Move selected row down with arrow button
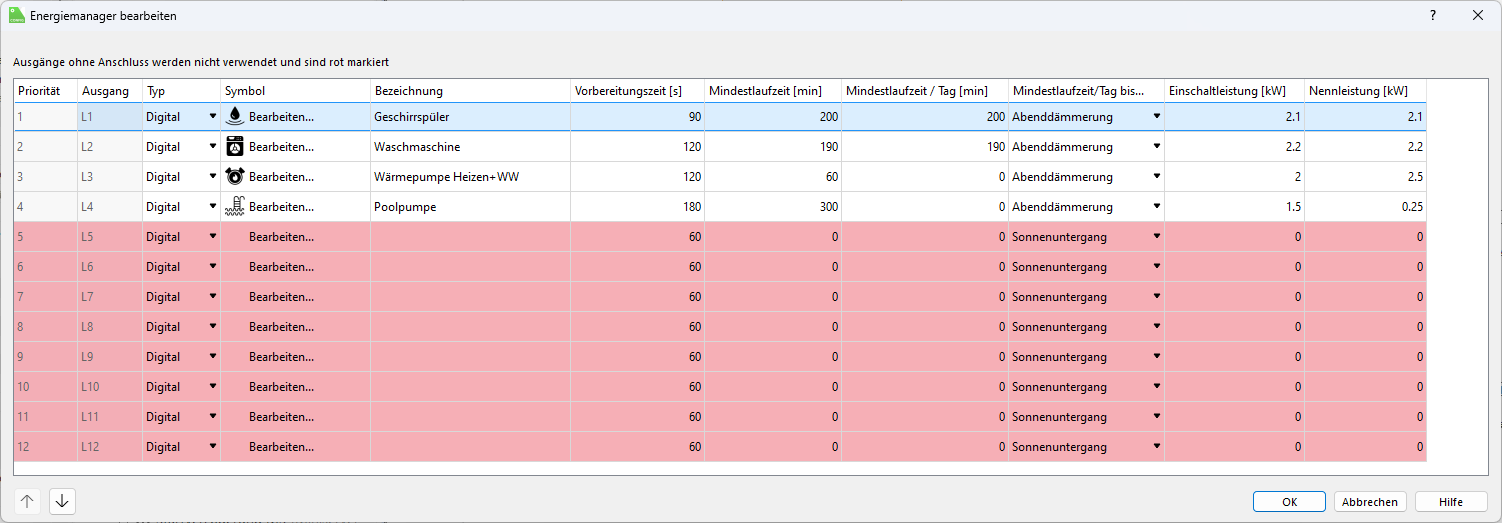Viewport: 1502px width, 523px height. pyautogui.click(x=62, y=501)
